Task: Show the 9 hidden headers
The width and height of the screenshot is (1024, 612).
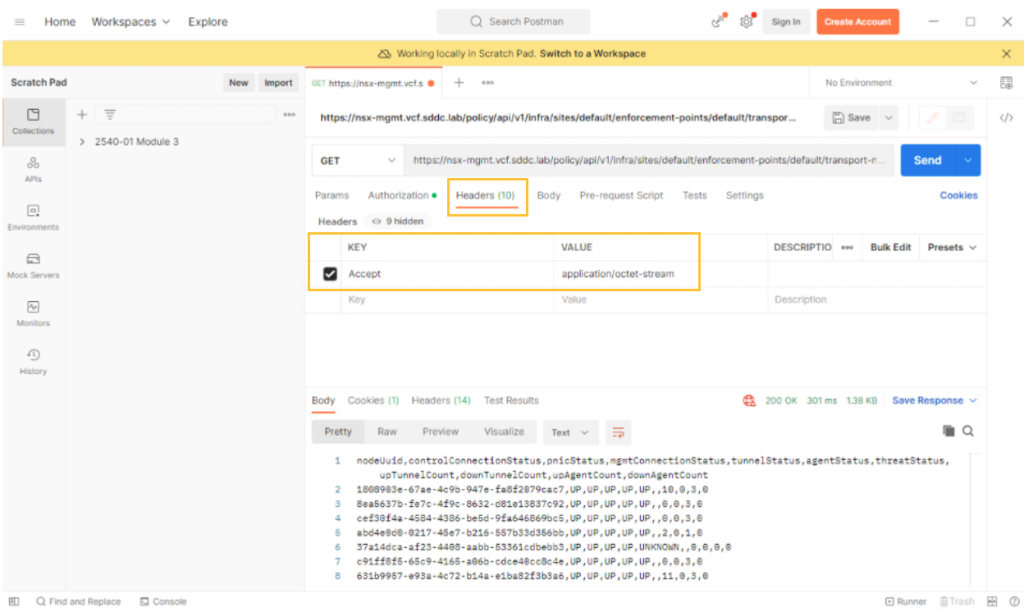Action: click(x=398, y=221)
